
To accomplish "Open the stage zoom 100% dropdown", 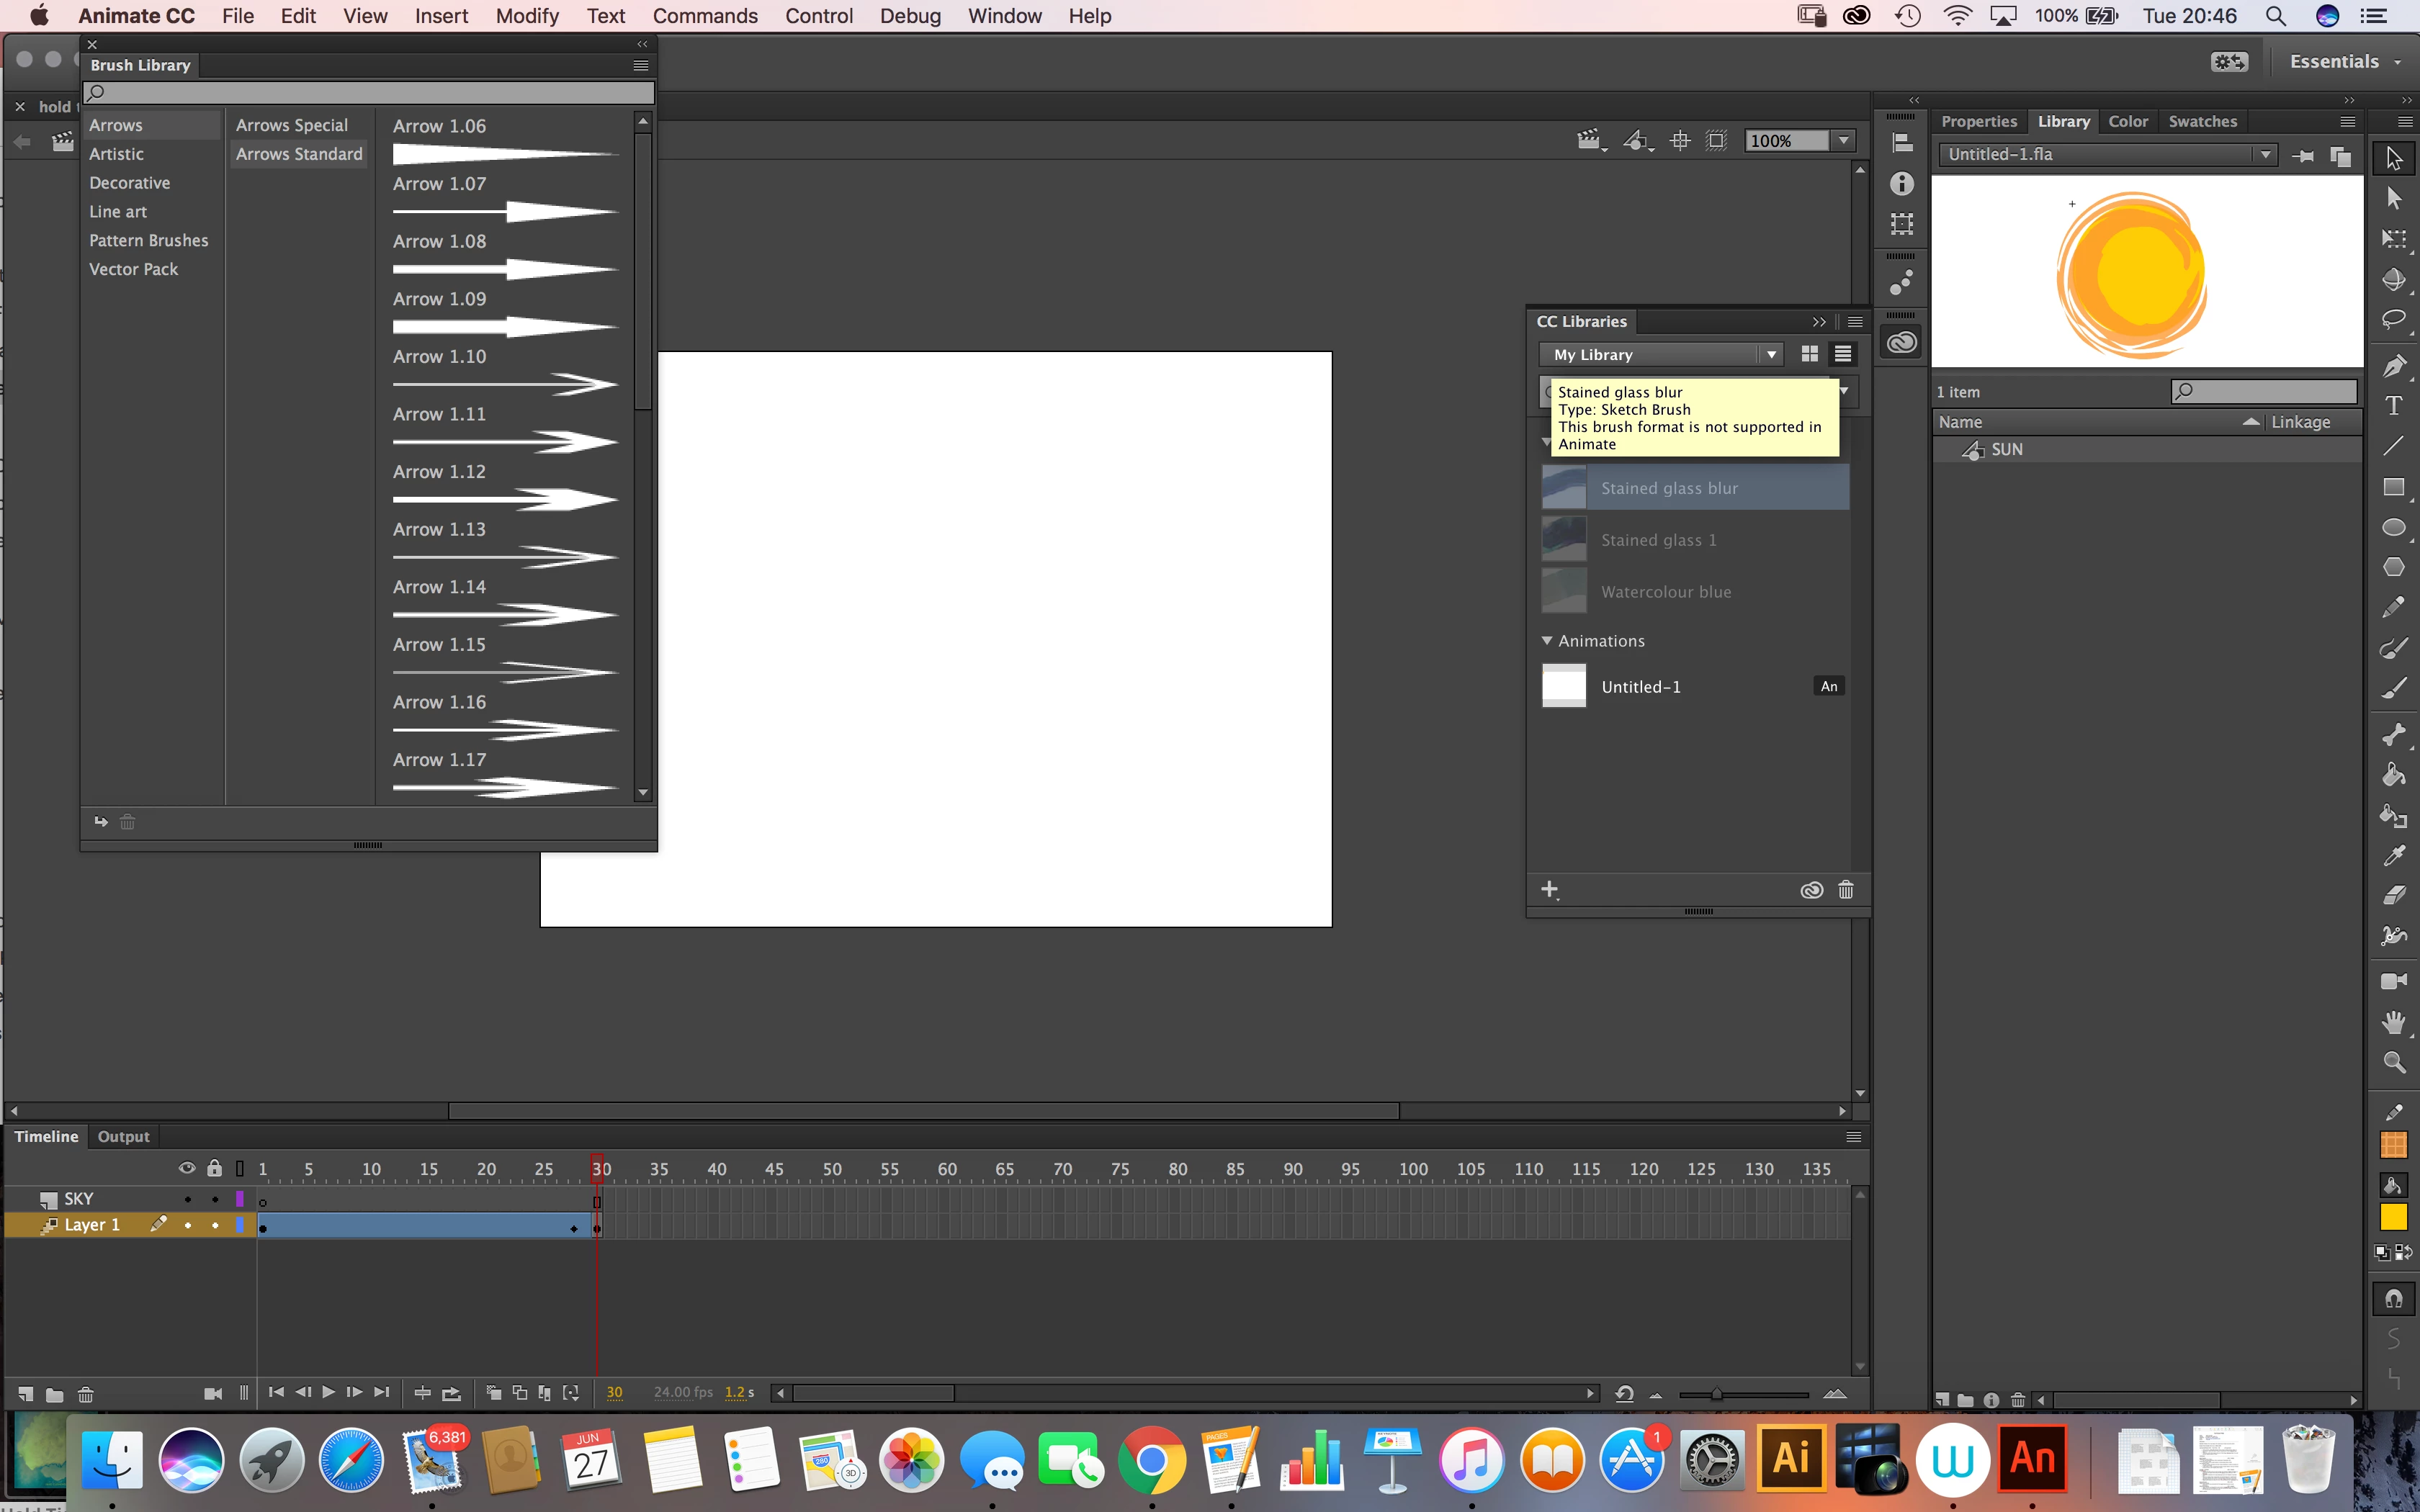I will click(1843, 141).
